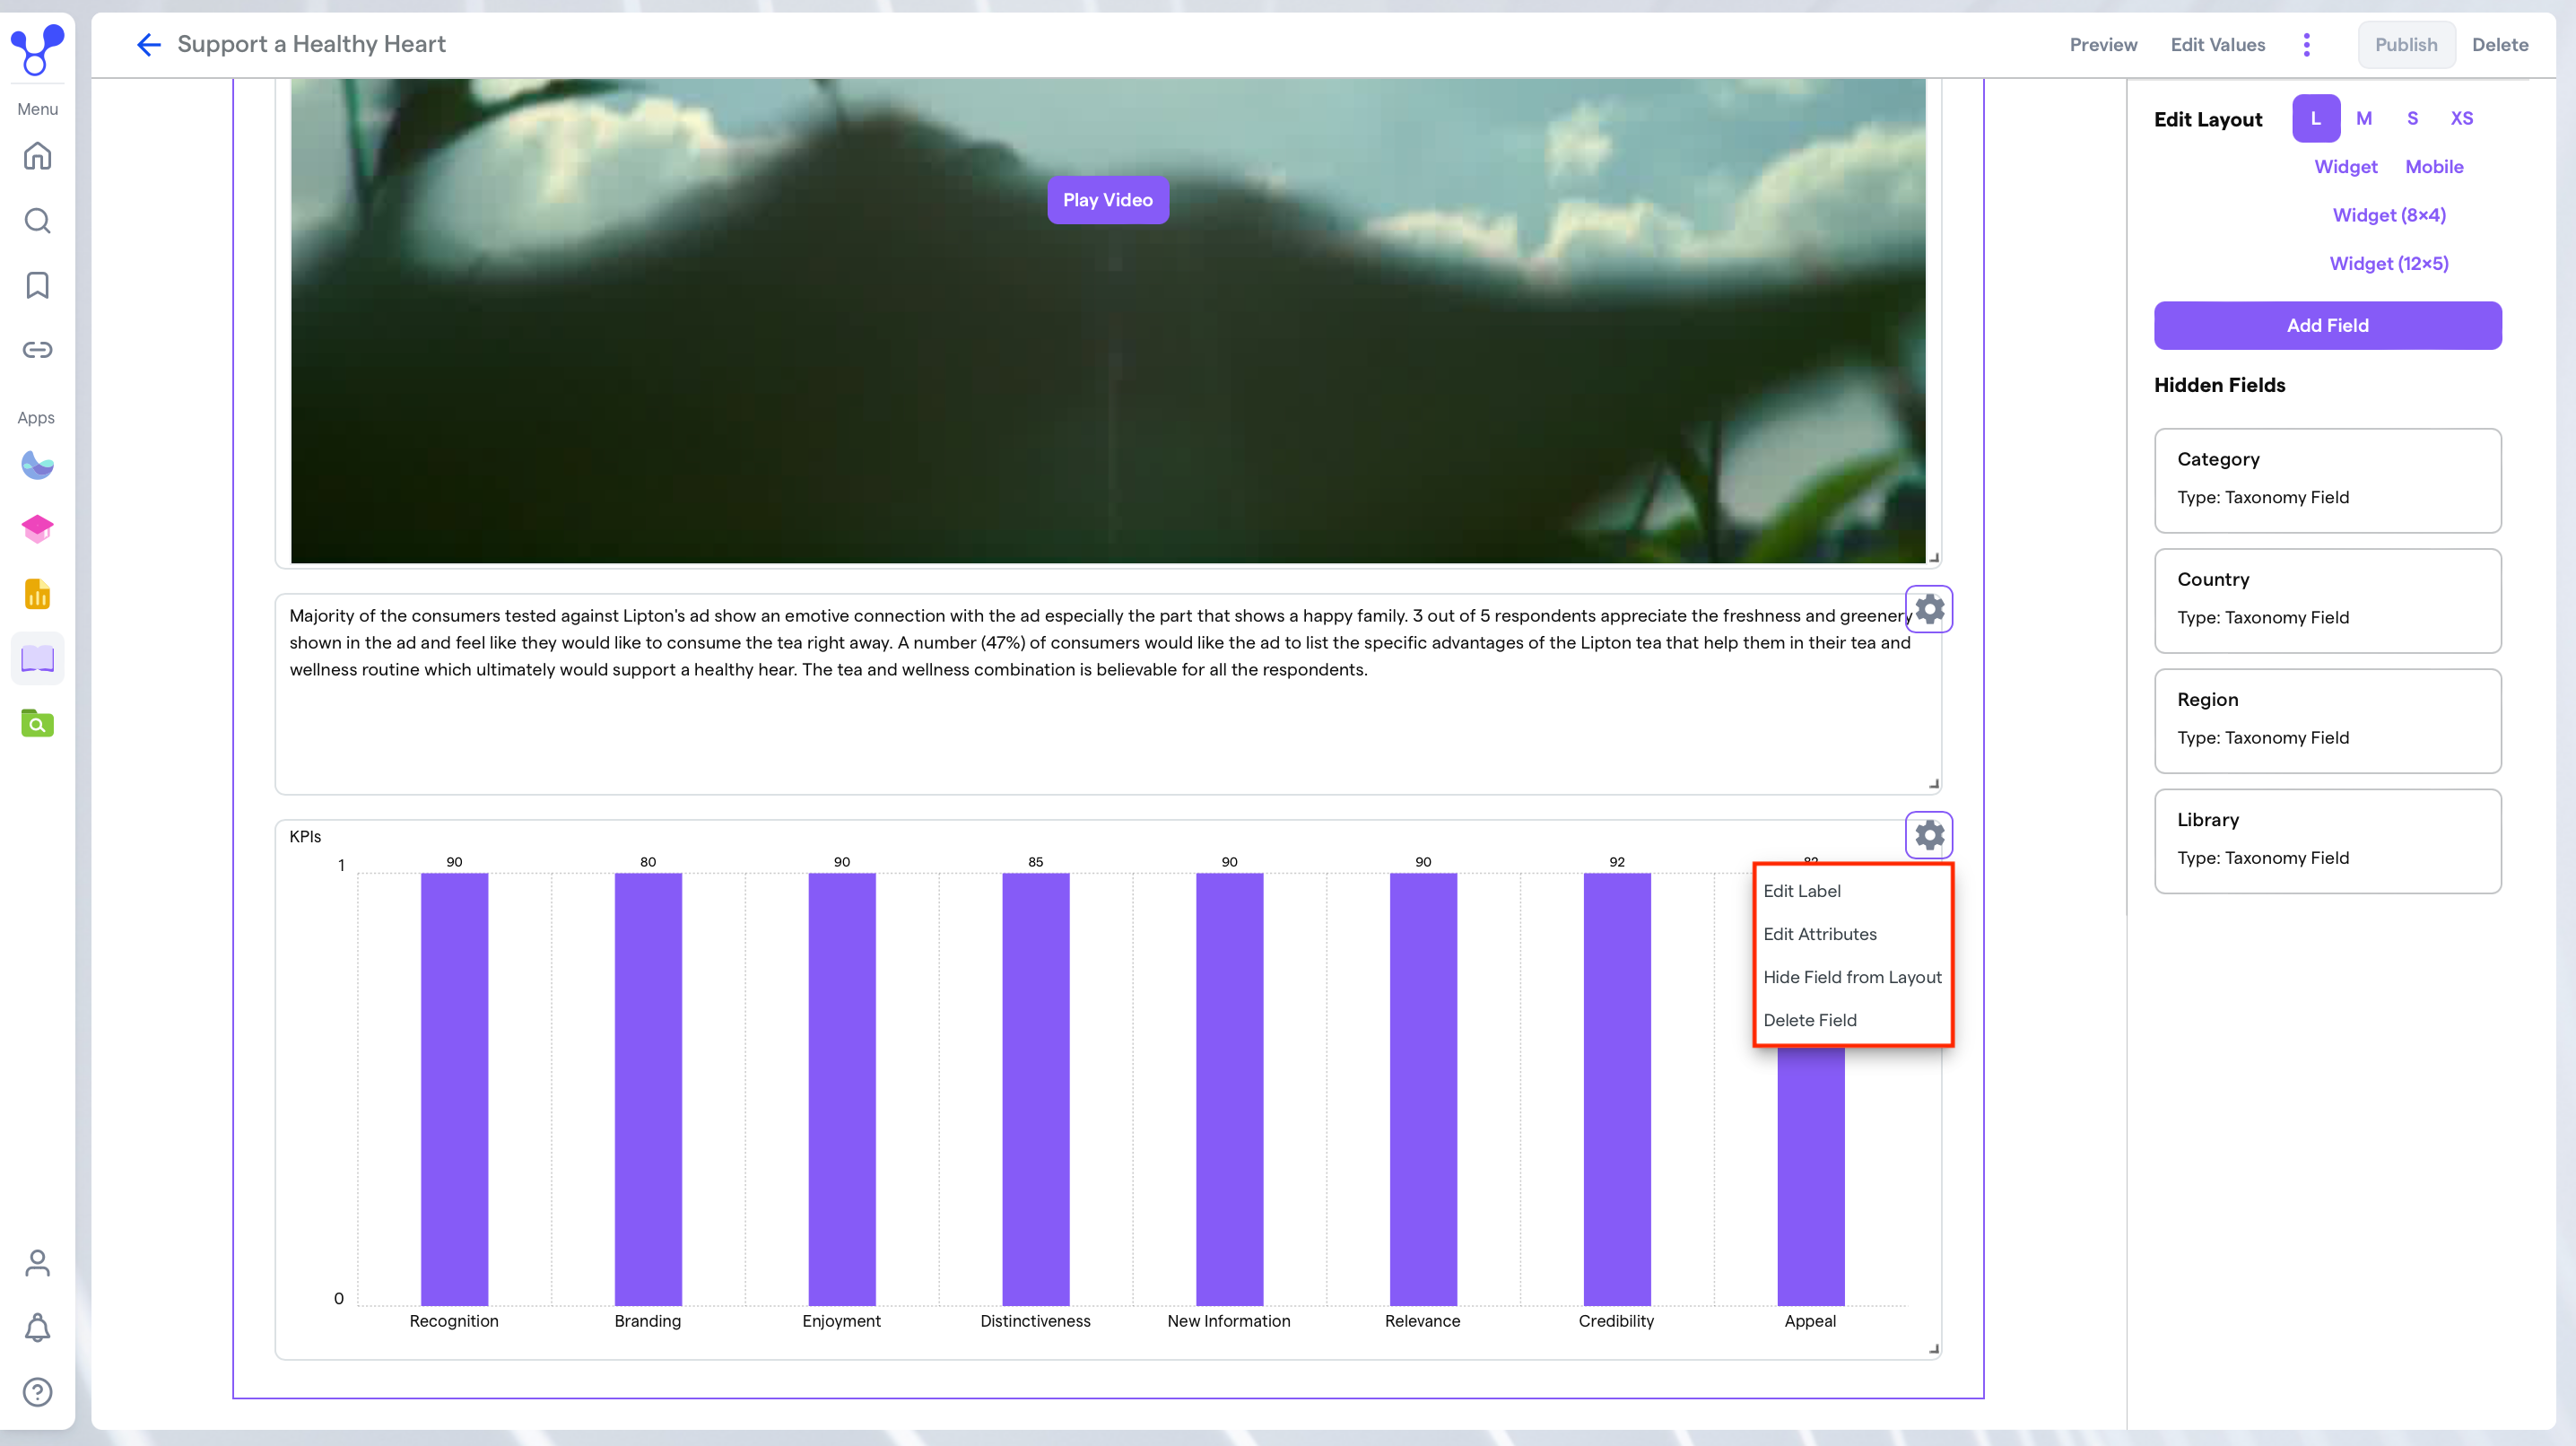Click the resize handle of the video field
Image resolution: width=2576 pixels, height=1446 pixels.
point(1933,558)
